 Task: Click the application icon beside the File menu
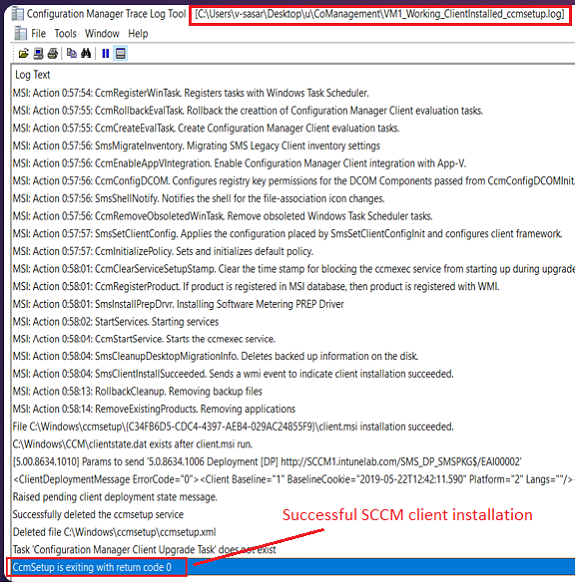(x=20, y=33)
